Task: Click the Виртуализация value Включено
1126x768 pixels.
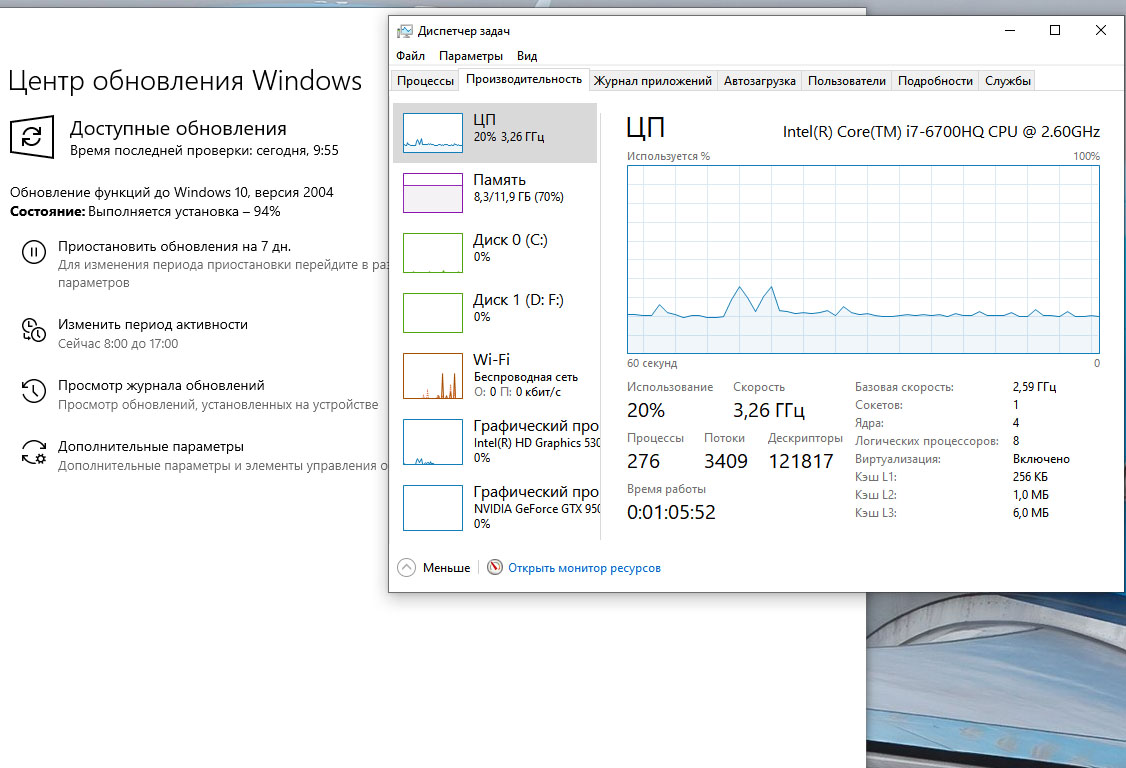Action: tap(1041, 458)
